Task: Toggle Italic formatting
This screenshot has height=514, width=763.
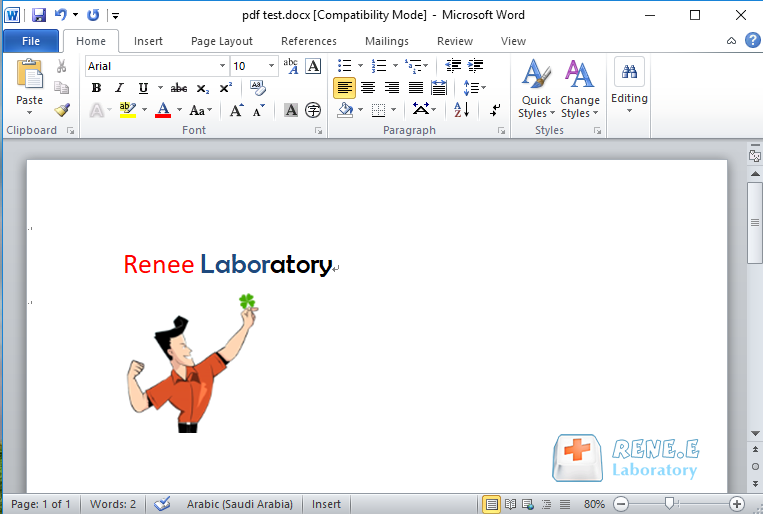Action: (120, 88)
